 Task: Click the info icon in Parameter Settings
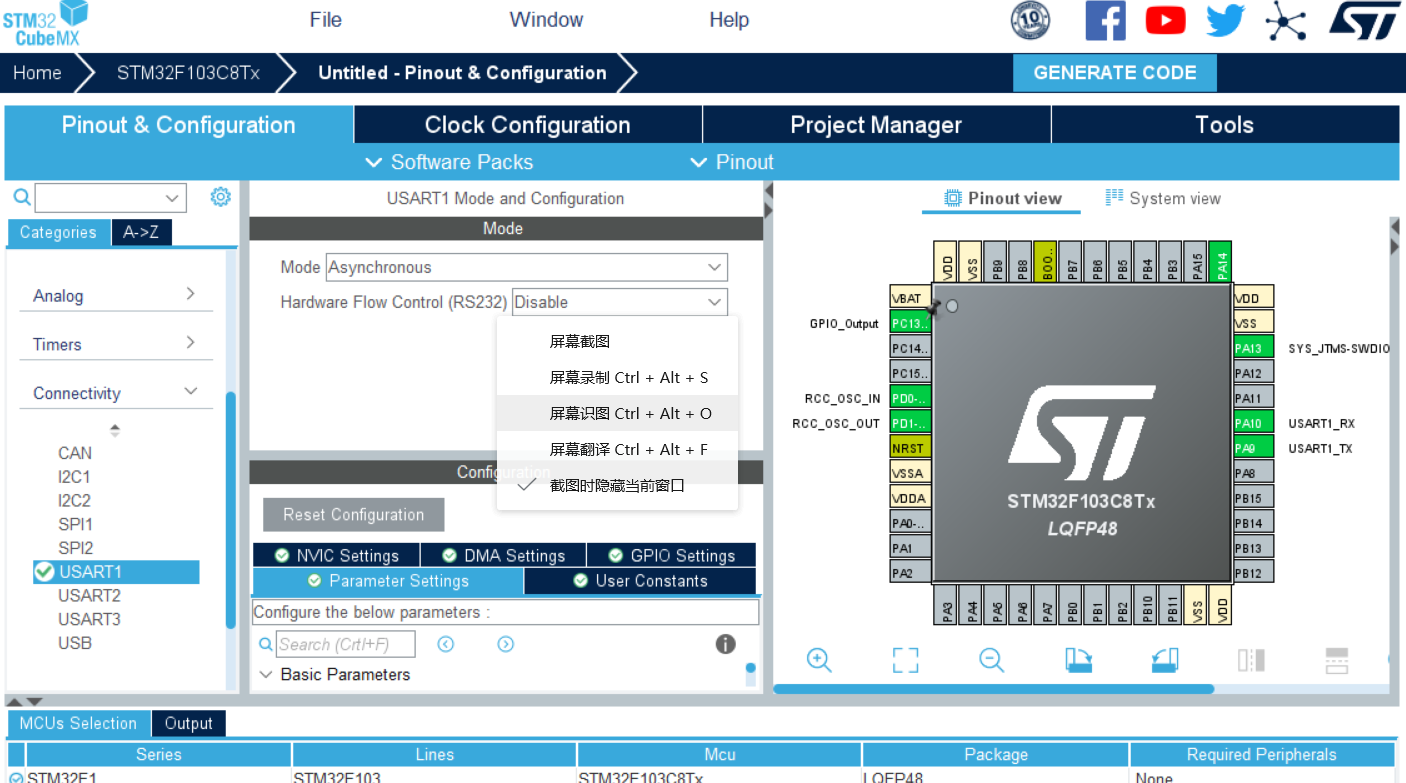[x=725, y=644]
